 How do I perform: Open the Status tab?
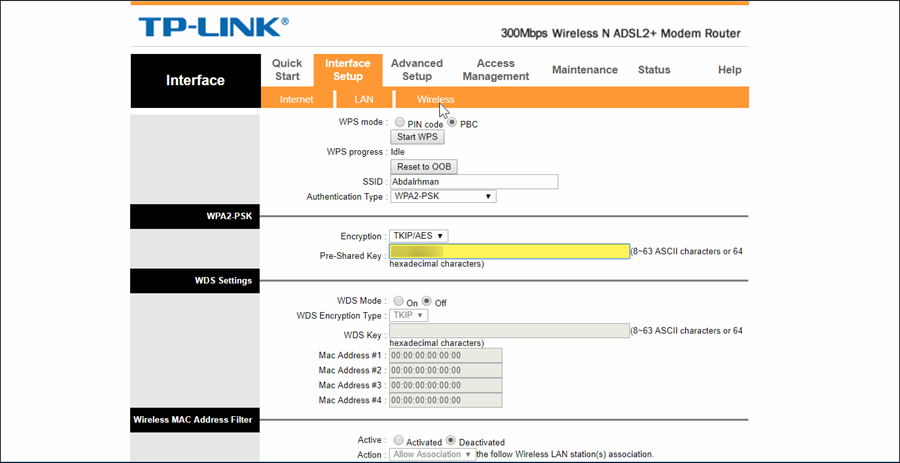click(654, 70)
